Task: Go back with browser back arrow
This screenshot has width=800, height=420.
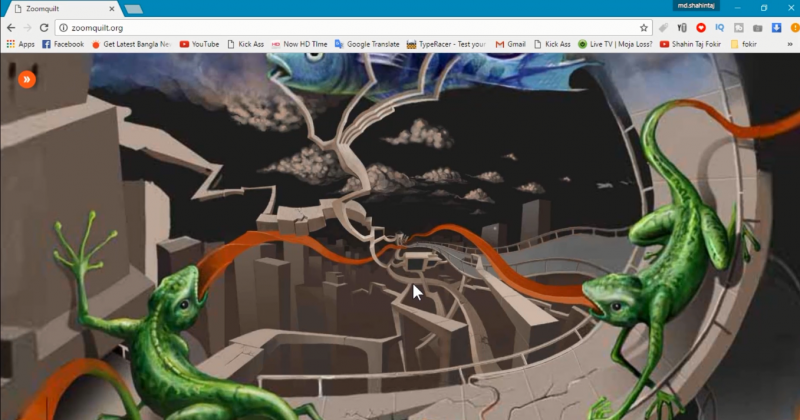Action: tap(11, 28)
